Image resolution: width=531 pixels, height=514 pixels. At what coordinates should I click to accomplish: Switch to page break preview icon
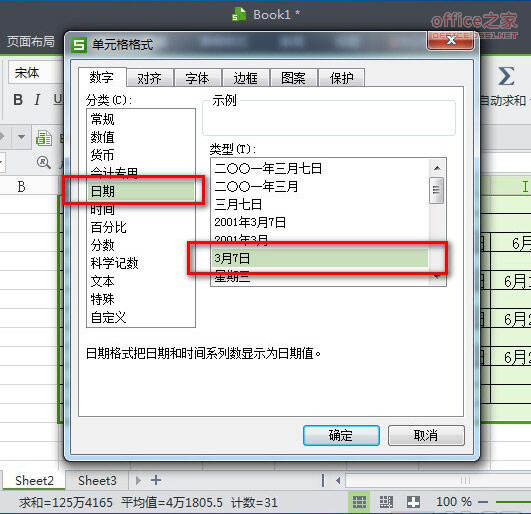click(386, 502)
